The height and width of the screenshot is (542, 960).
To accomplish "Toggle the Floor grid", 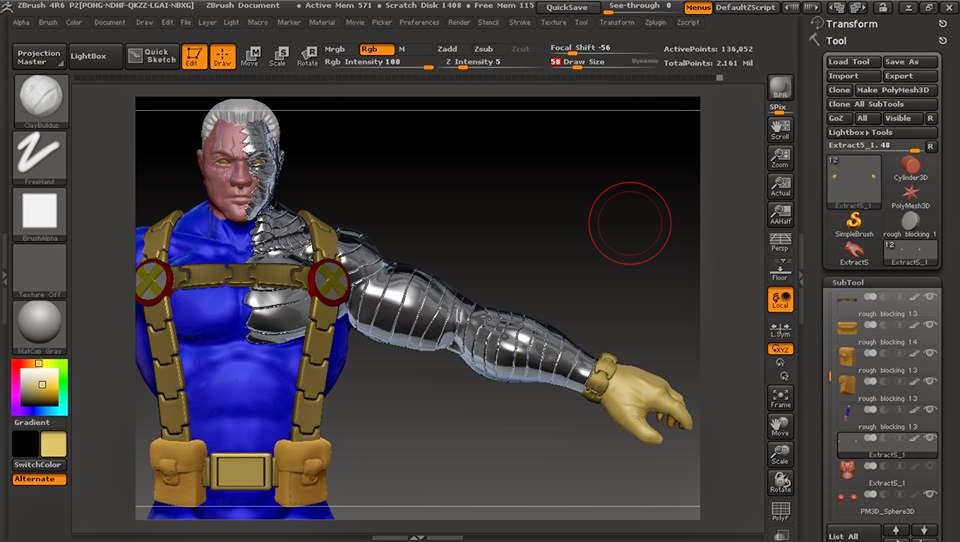I will click(780, 271).
